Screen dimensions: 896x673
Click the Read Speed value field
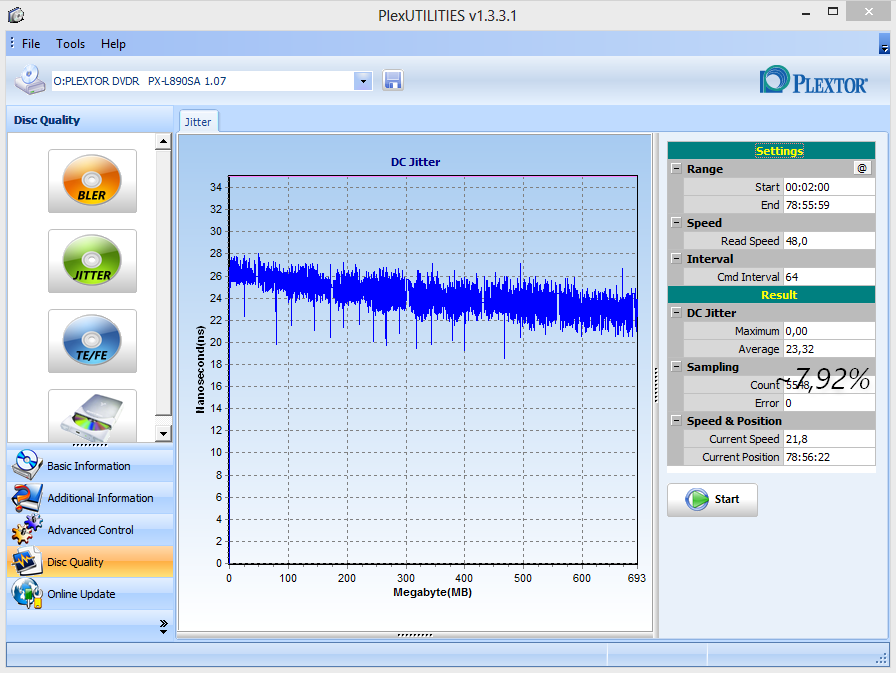point(829,241)
